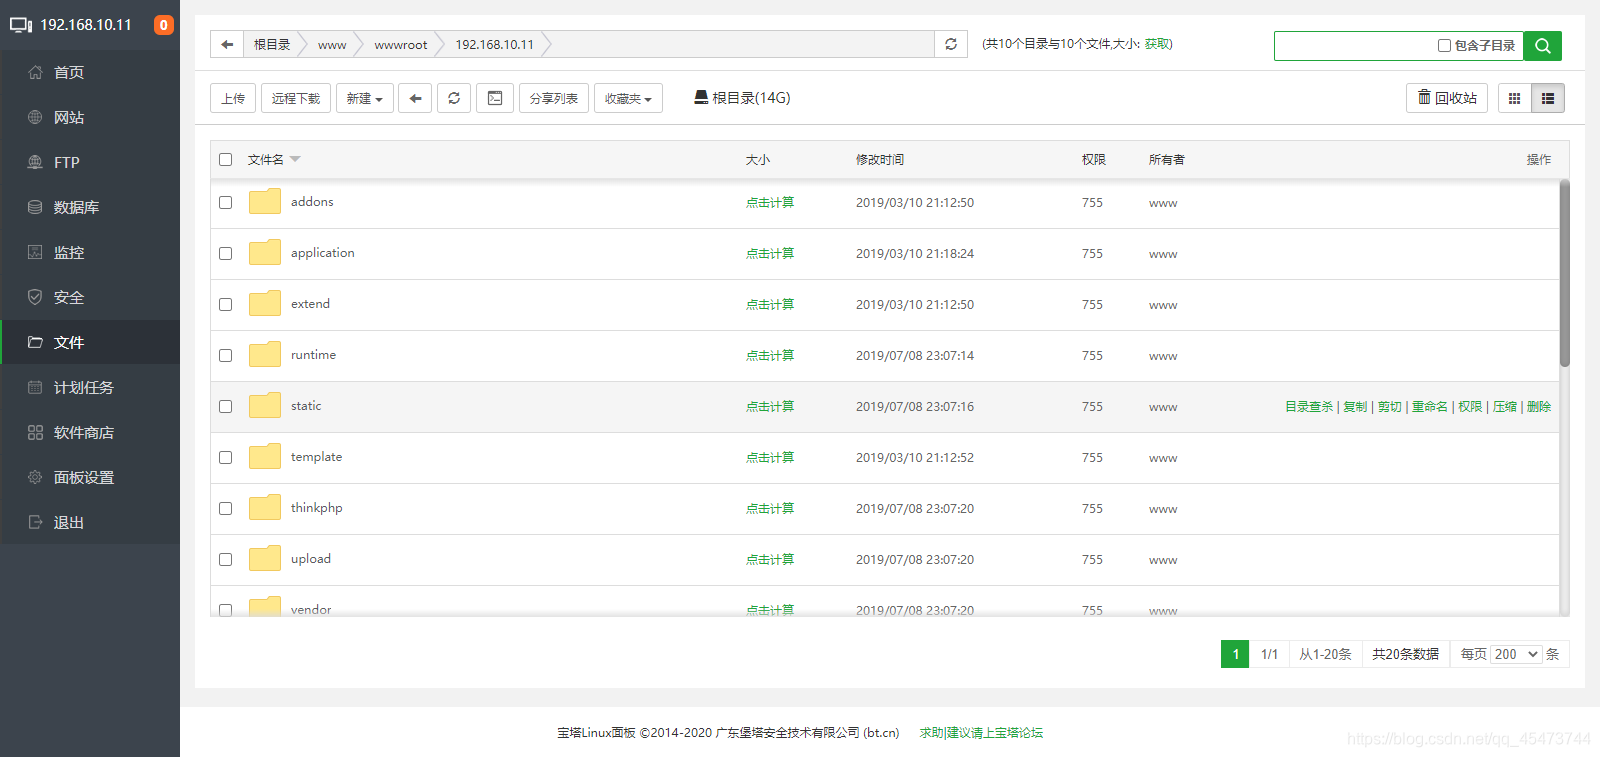The image size is (1600, 757).
Task: Open the terminal icon in toolbar
Action: coord(495,98)
